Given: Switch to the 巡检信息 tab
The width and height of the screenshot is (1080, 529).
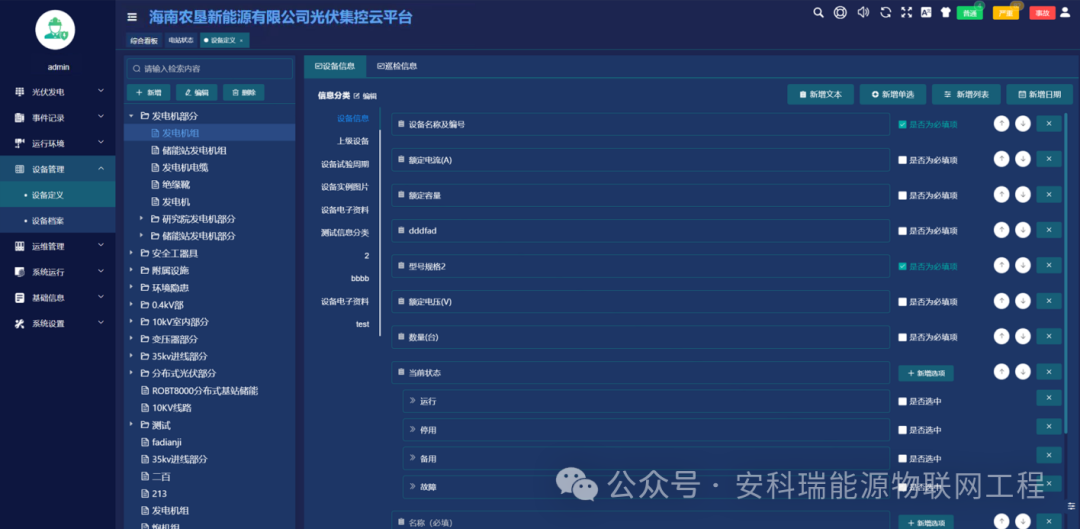Looking at the screenshot, I should click(x=397, y=67).
